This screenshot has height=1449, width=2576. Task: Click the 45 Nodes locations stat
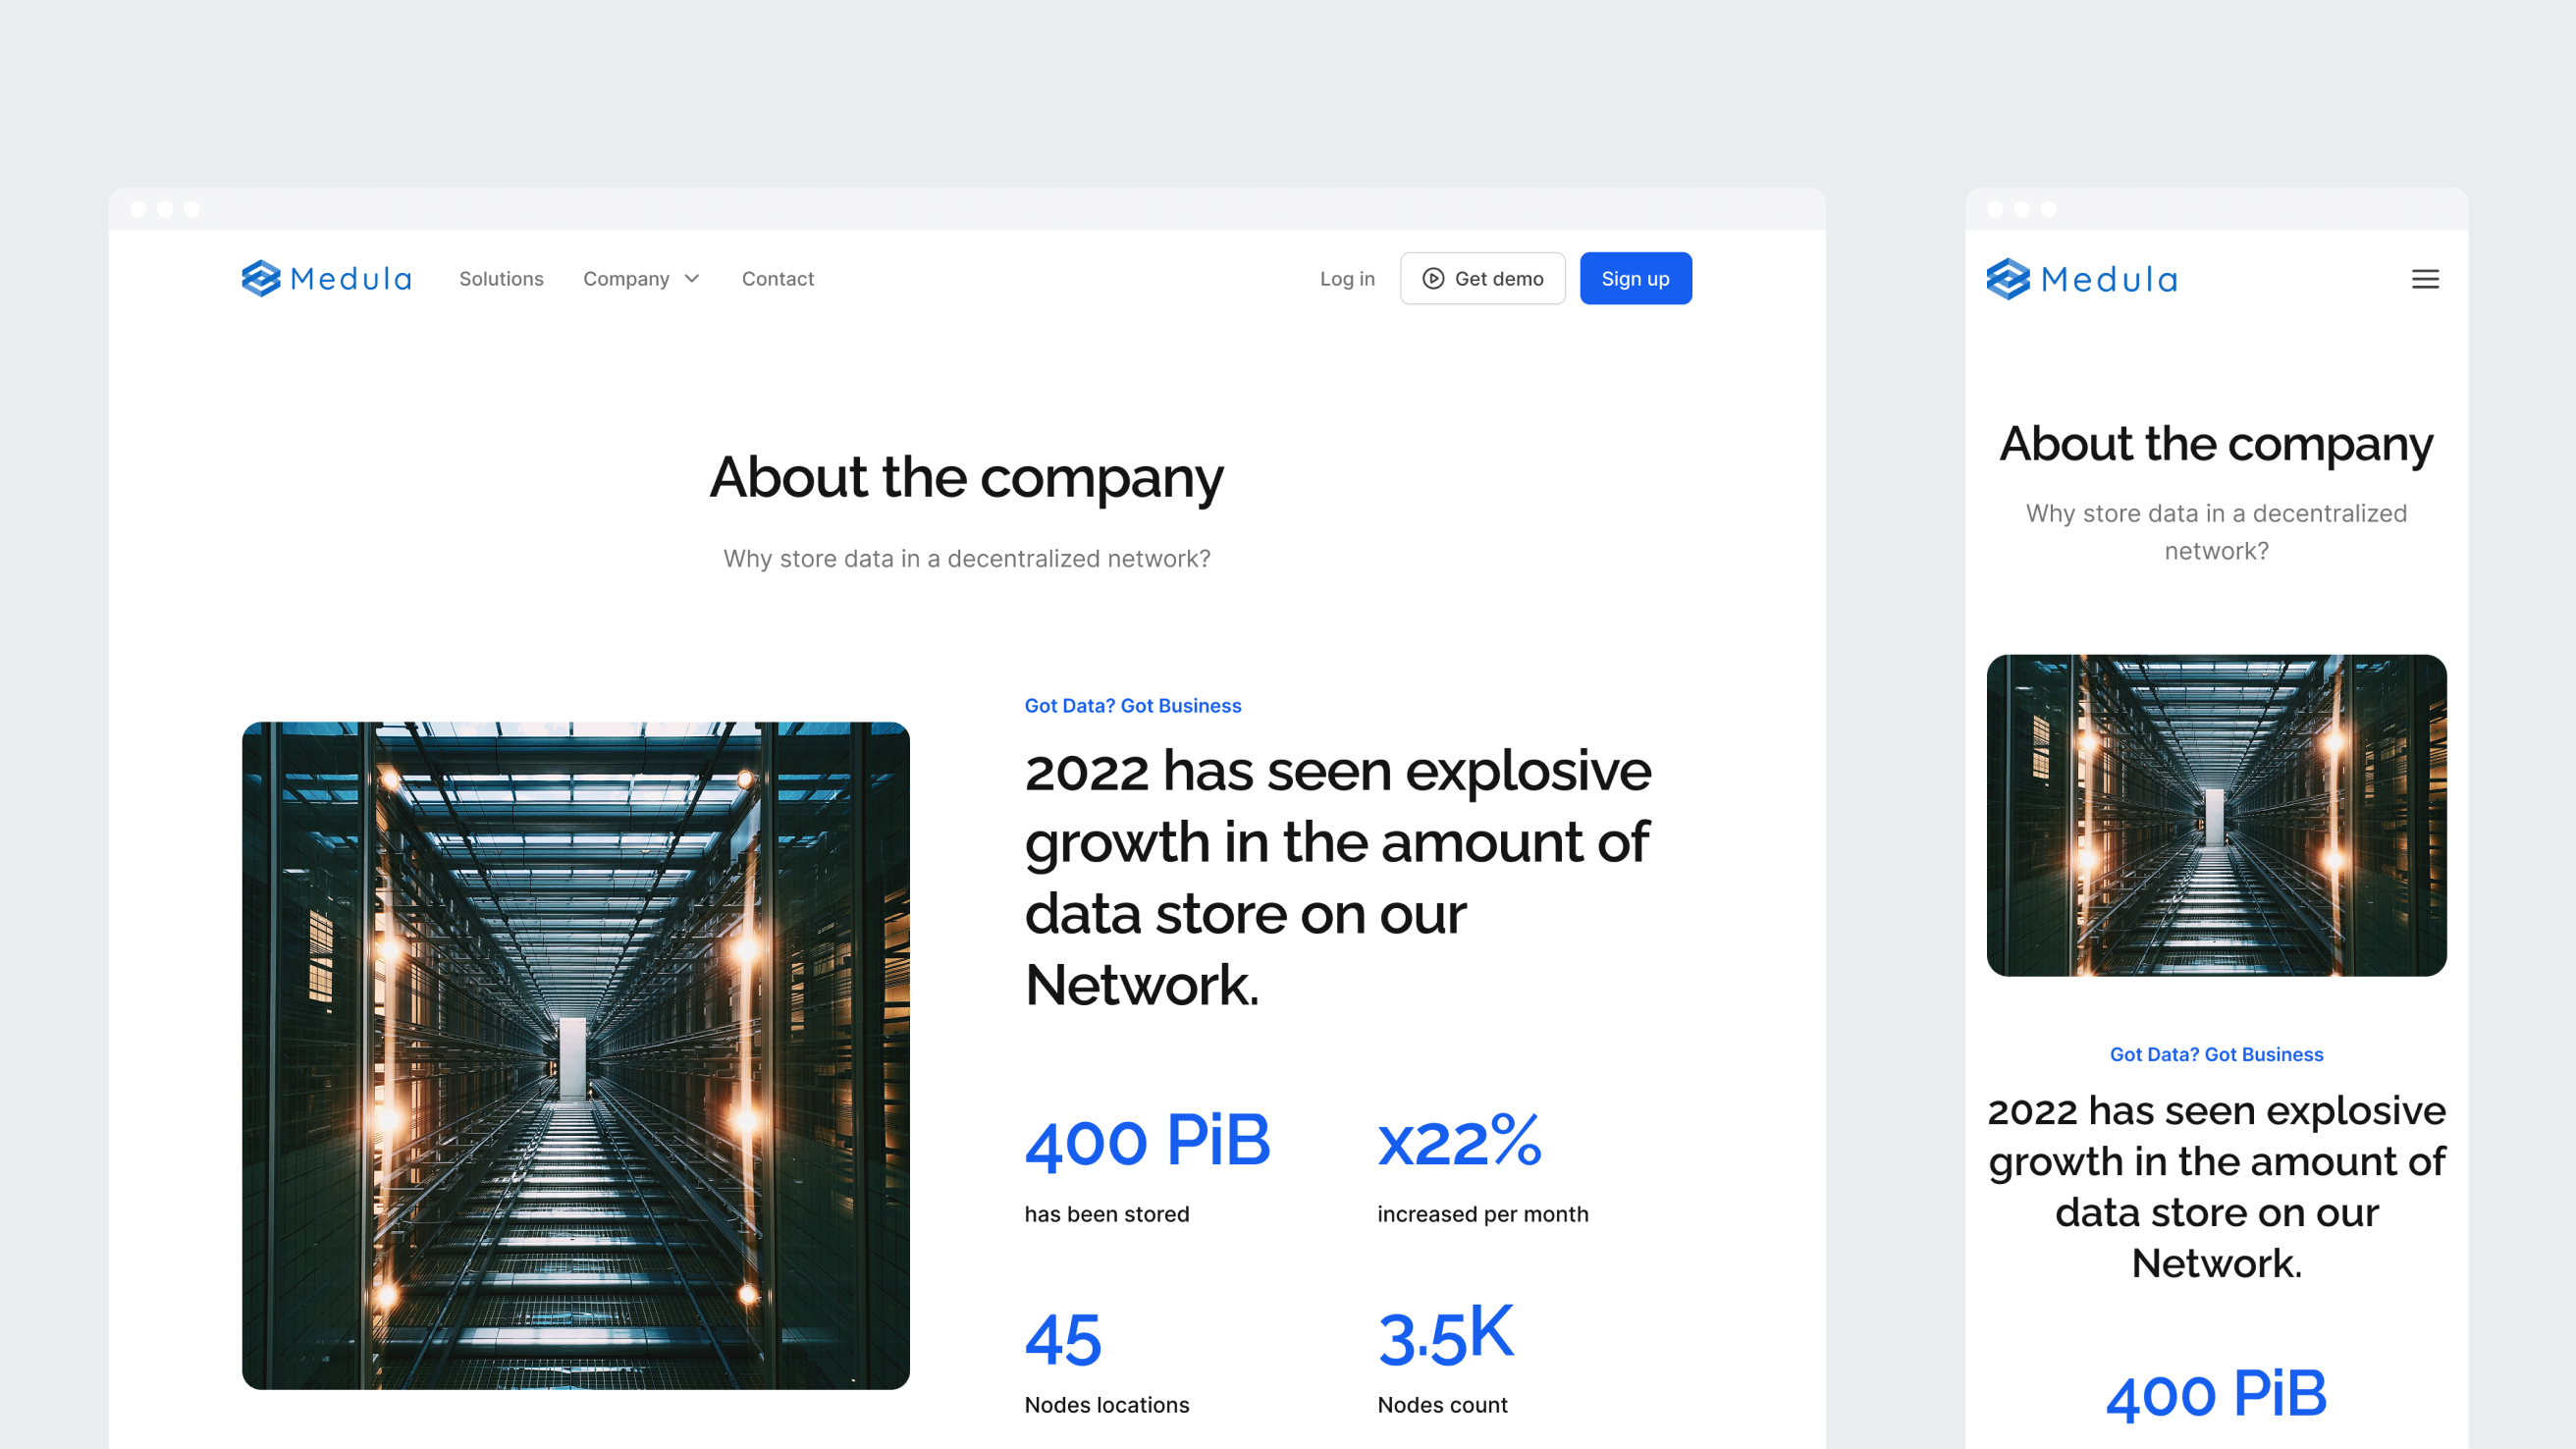[x=1063, y=1340]
